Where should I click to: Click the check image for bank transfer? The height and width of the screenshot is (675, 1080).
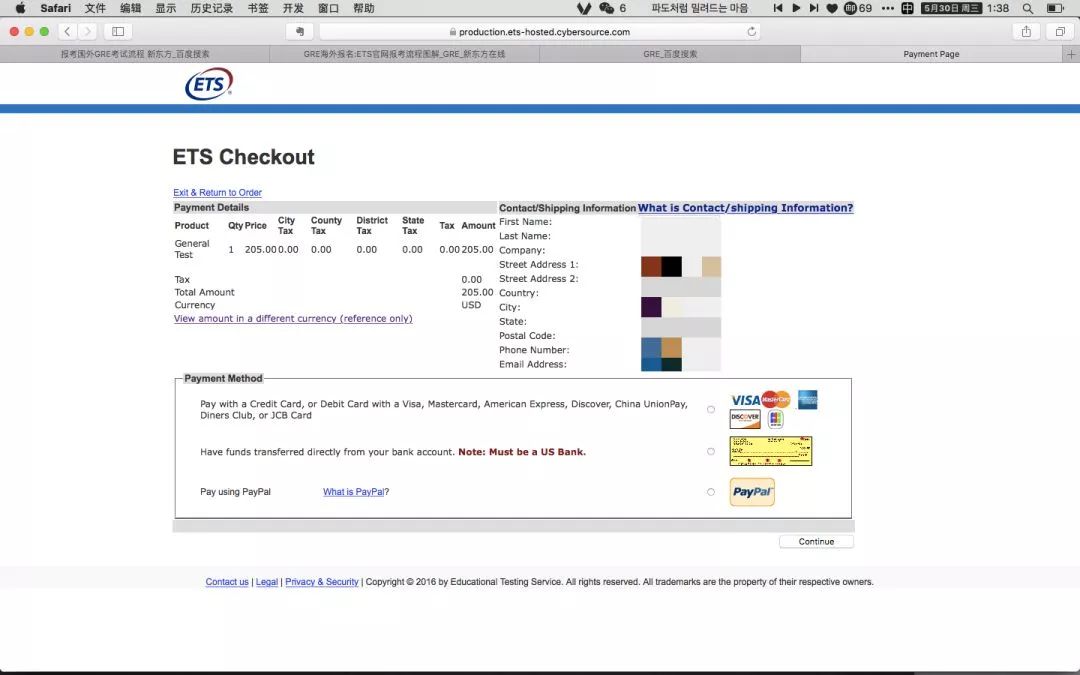pos(771,451)
